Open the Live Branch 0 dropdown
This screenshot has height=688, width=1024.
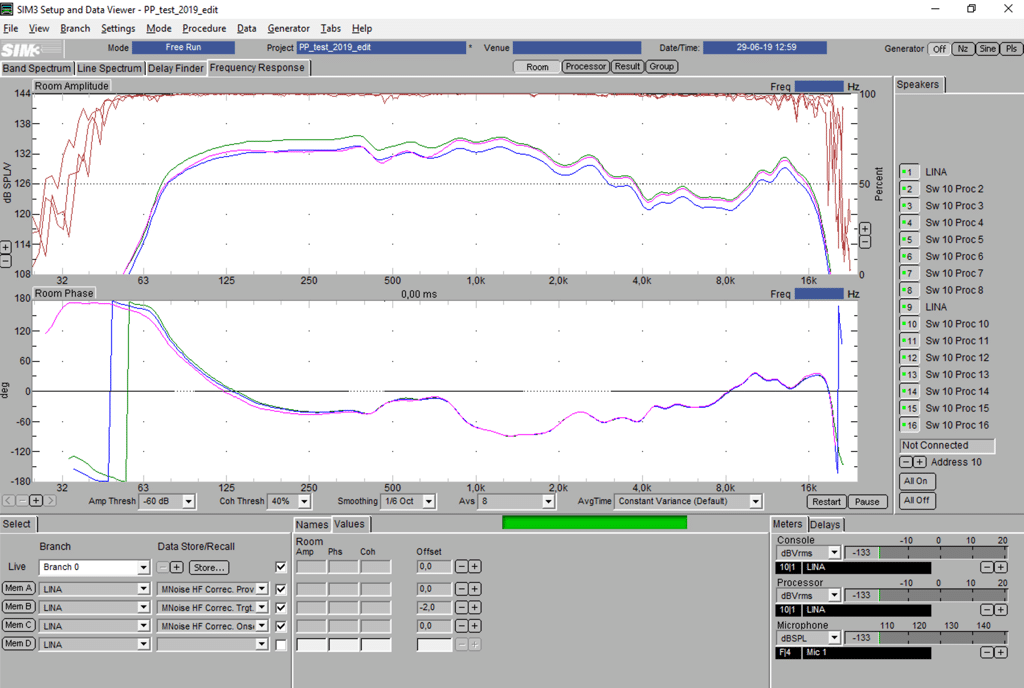(x=143, y=567)
